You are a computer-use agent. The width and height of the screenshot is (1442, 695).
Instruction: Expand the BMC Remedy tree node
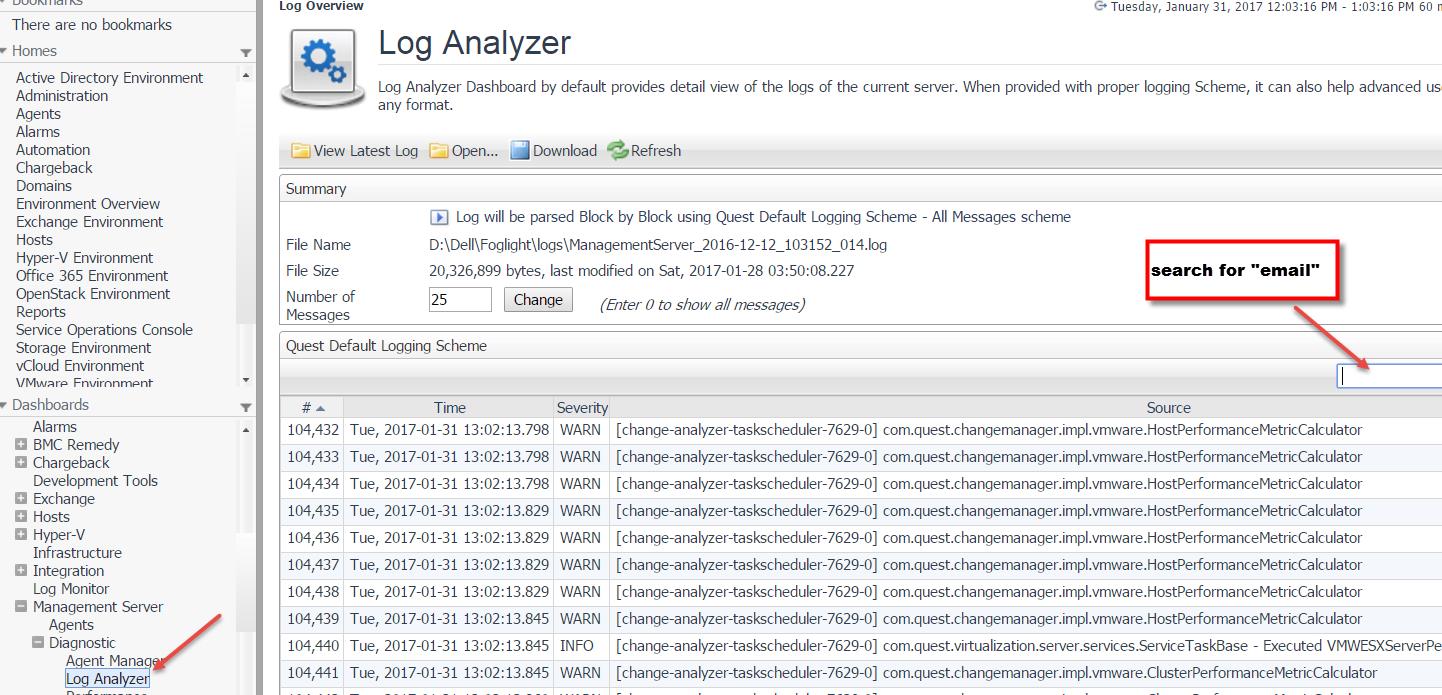[22, 445]
